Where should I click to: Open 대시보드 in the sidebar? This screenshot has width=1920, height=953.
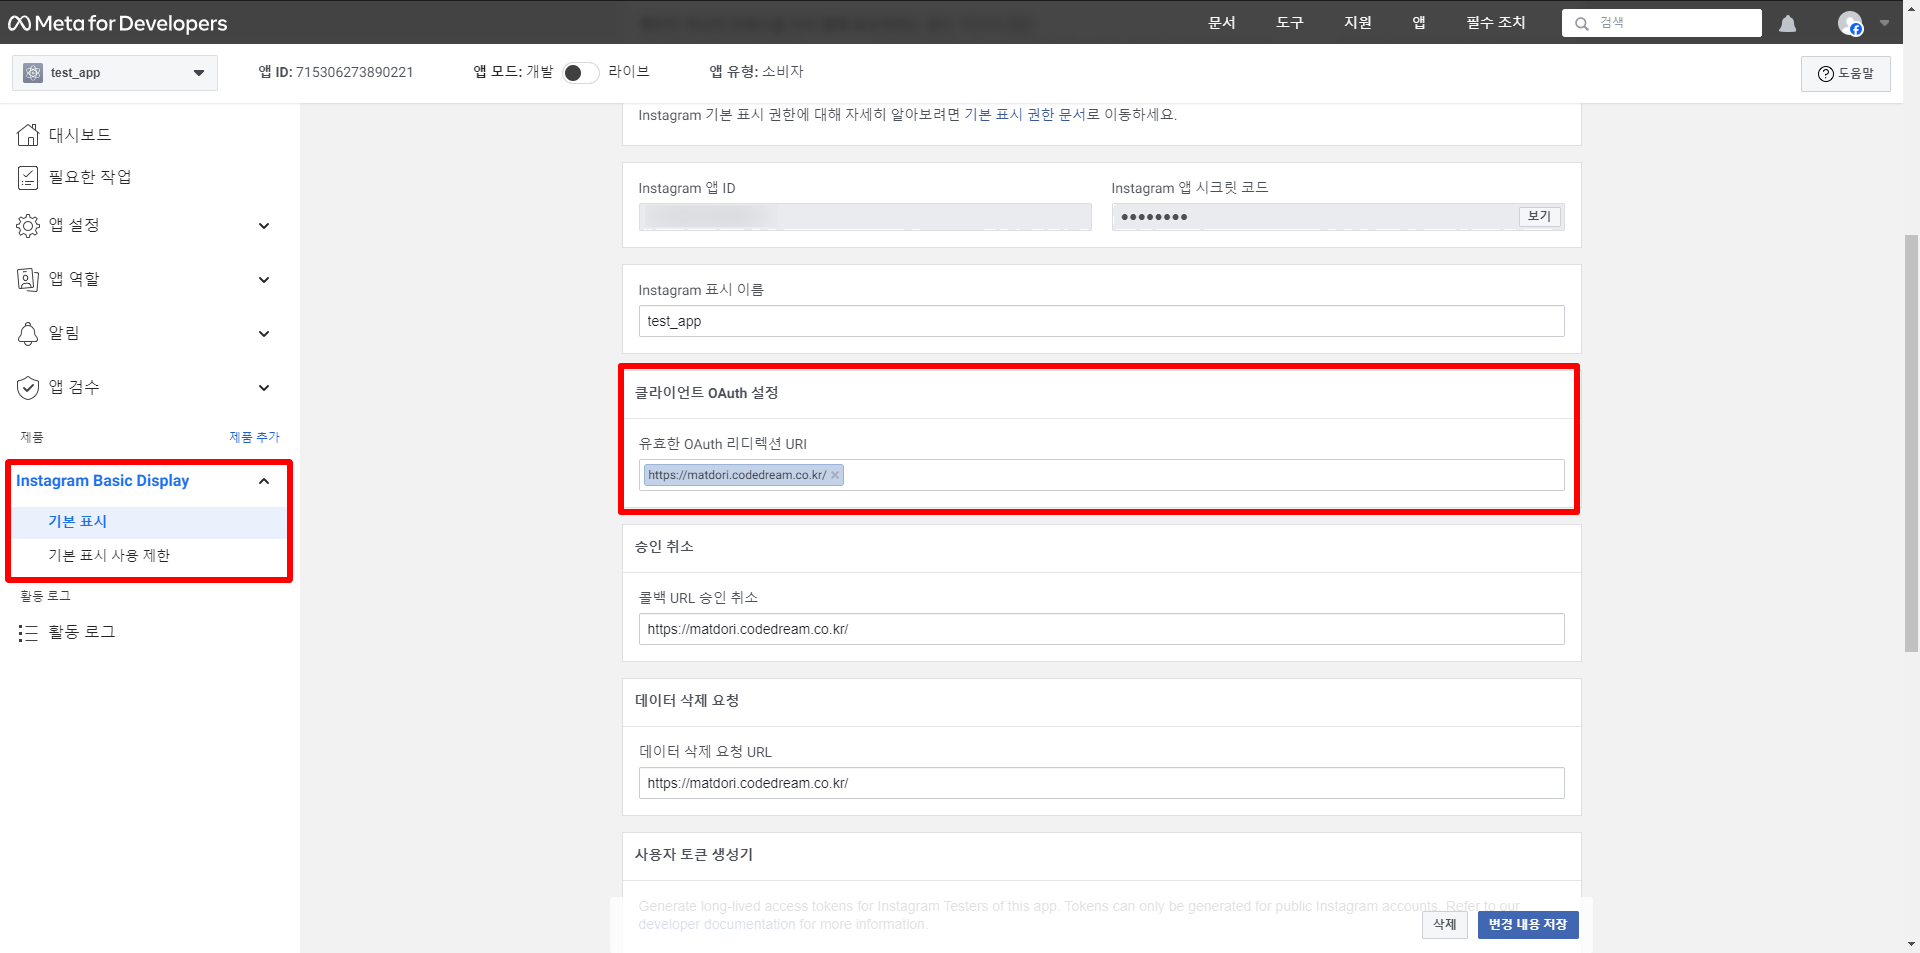(x=80, y=135)
